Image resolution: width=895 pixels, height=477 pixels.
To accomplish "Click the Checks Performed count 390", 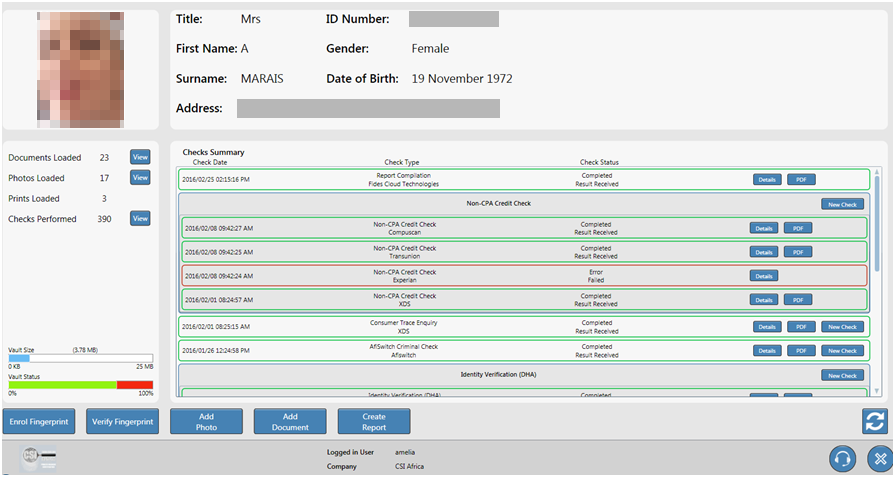I will tap(104, 219).
